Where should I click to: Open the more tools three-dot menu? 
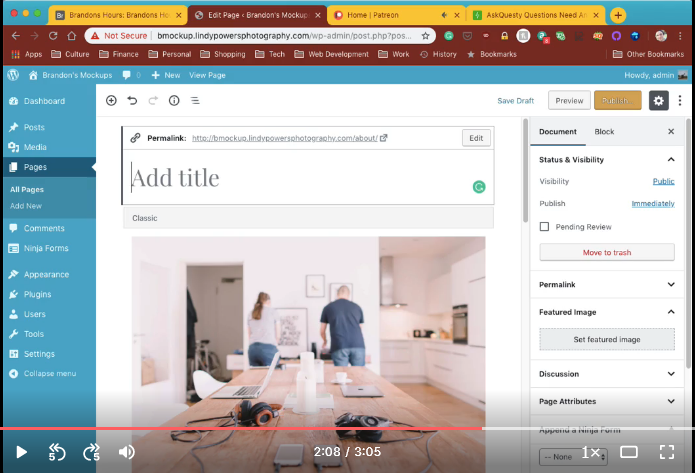[x=680, y=101]
